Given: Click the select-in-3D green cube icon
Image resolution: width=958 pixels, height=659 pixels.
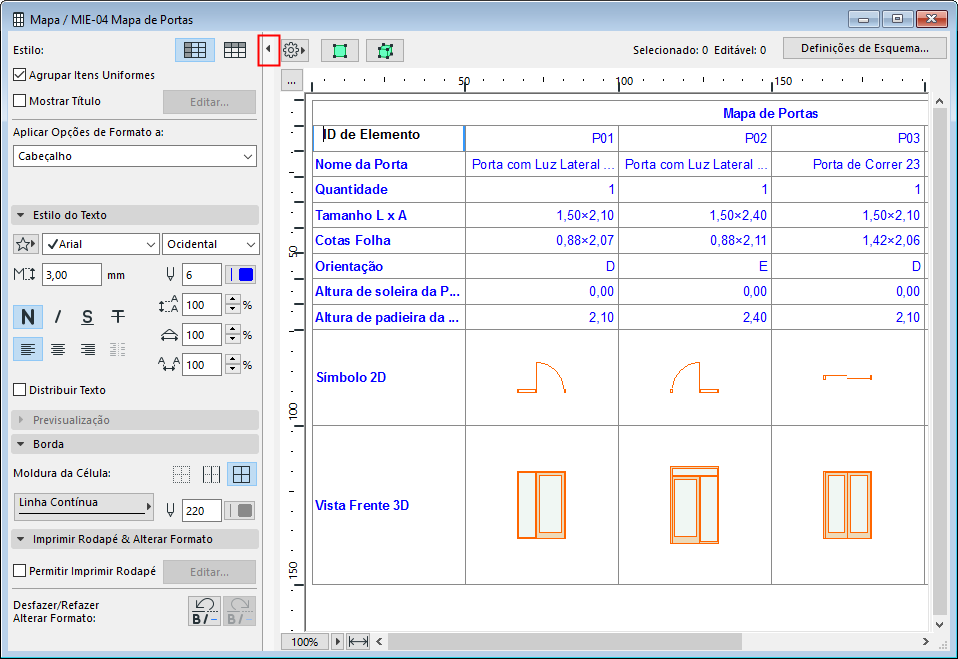Looking at the screenshot, I should (x=384, y=50).
